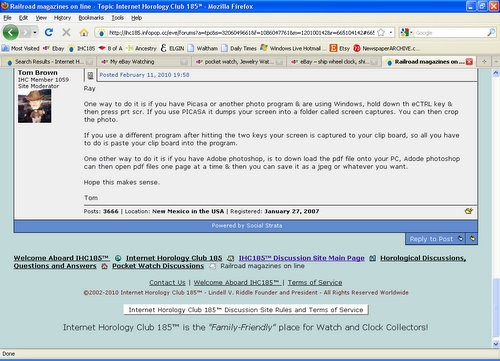Screen dimensions: 500x361
Task: Open the B of A bookmark
Action: click(x=111, y=48)
